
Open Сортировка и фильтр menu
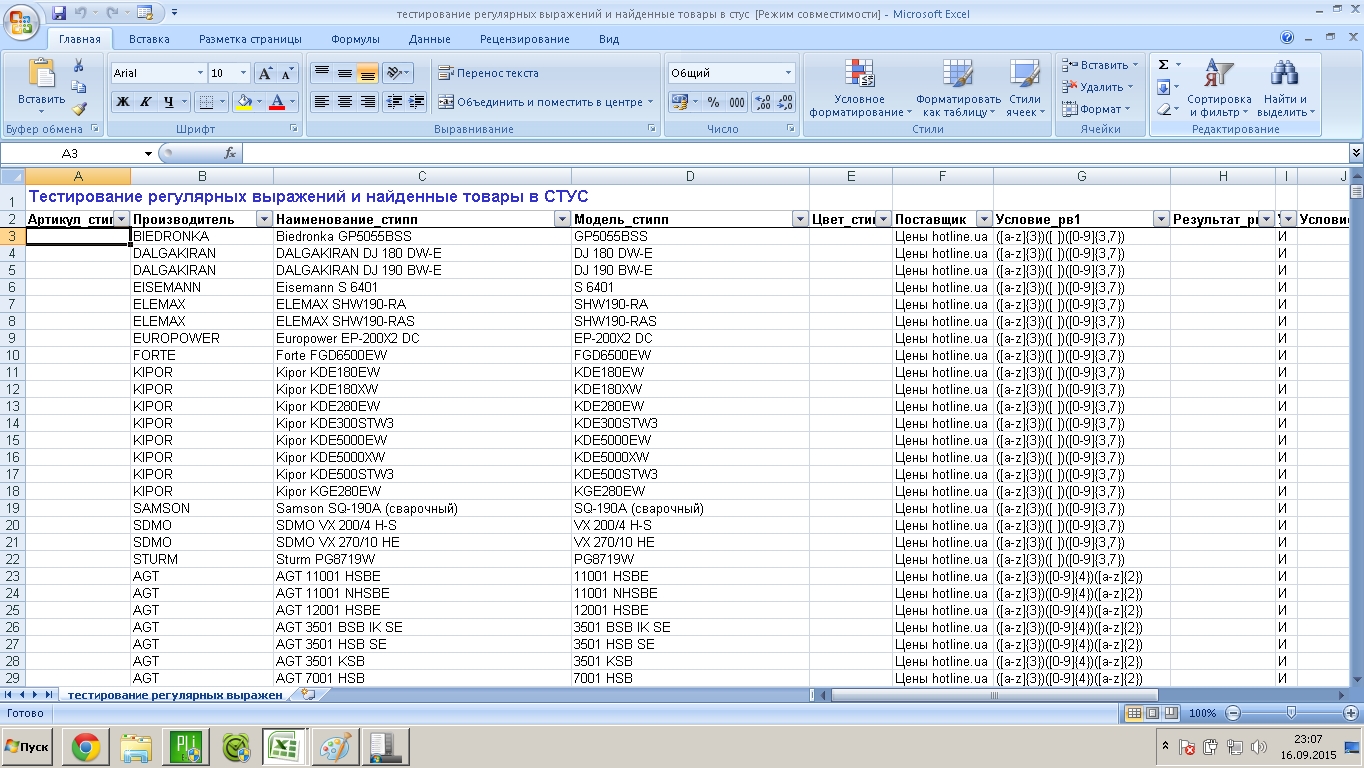pyautogui.click(x=1219, y=88)
